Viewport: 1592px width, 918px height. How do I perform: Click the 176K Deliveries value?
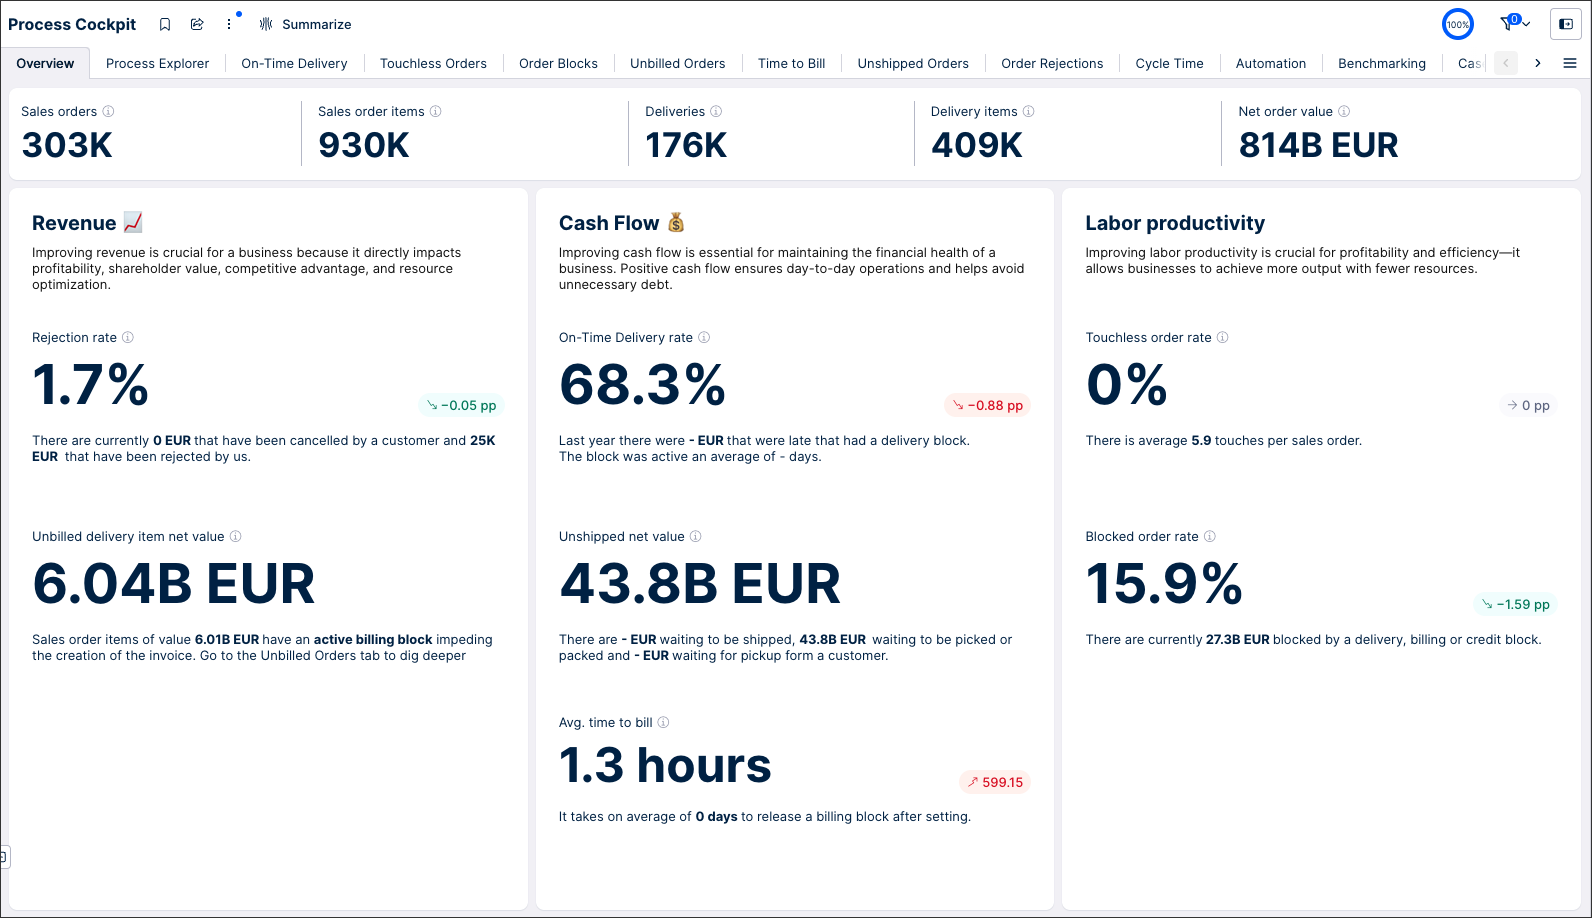(686, 145)
